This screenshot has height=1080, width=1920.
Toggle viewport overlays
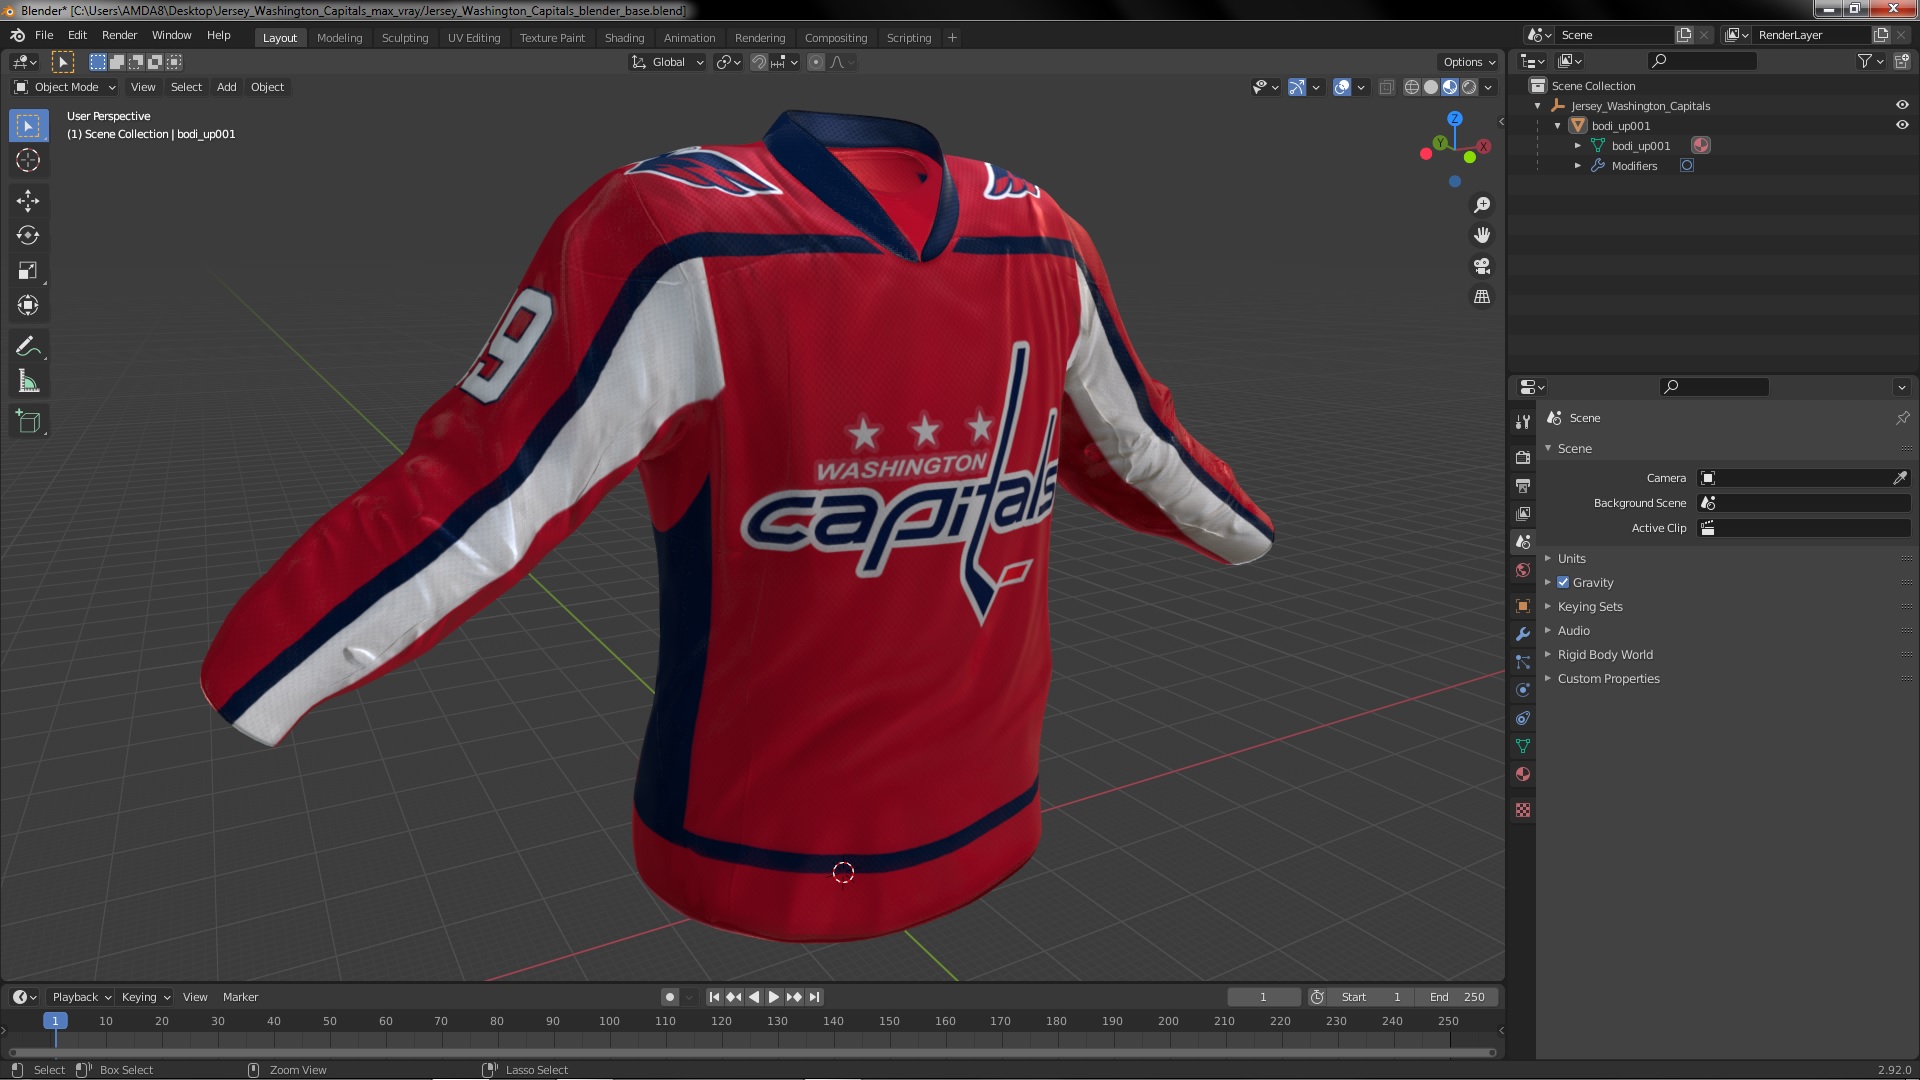point(1342,87)
